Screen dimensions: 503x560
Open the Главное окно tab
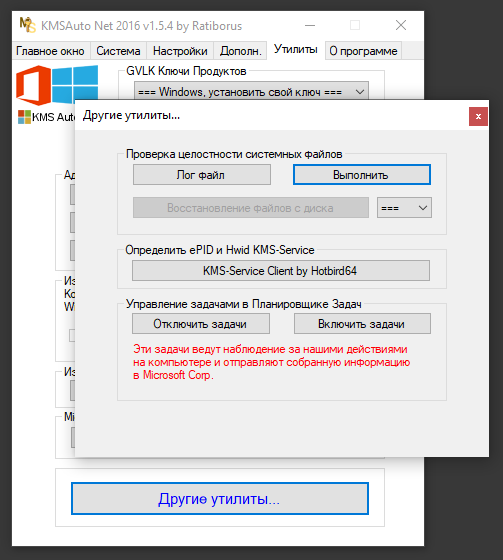[50, 51]
